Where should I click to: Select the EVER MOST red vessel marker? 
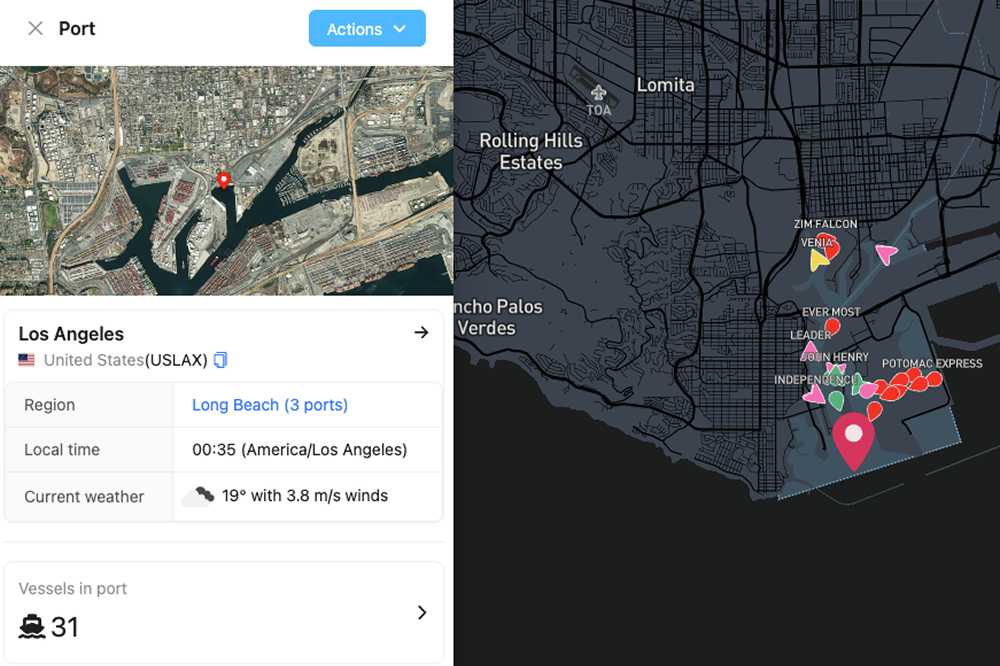click(x=832, y=326)
